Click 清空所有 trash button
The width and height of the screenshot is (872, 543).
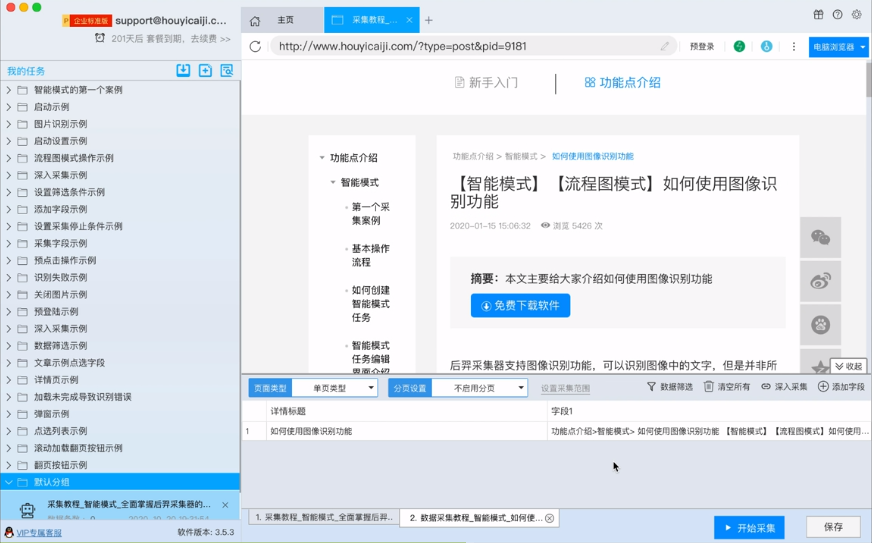(727, 387)
